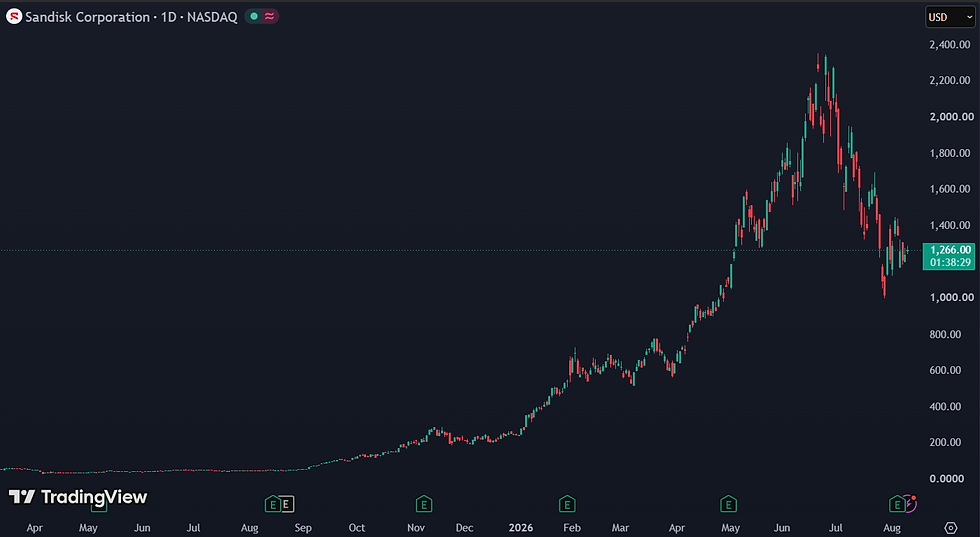
Task: Click the Sandisk logo icon
Action: tap(14, 17)
